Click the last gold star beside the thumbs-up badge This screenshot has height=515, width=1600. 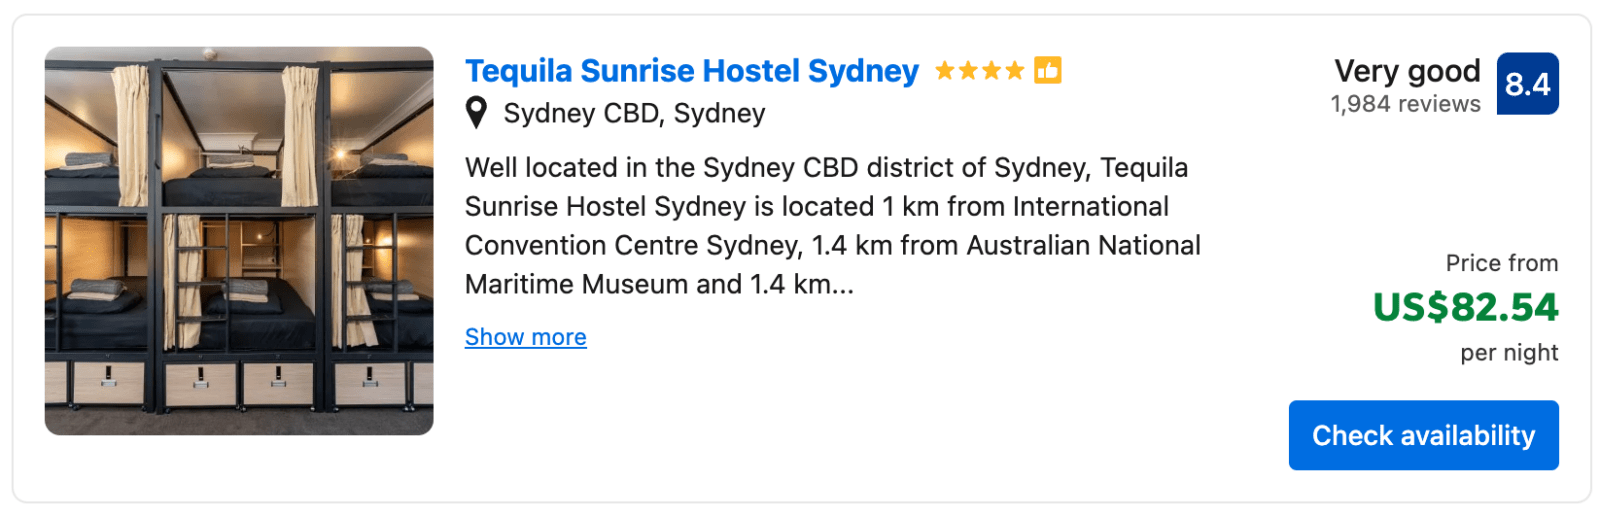click(1014, 71)
